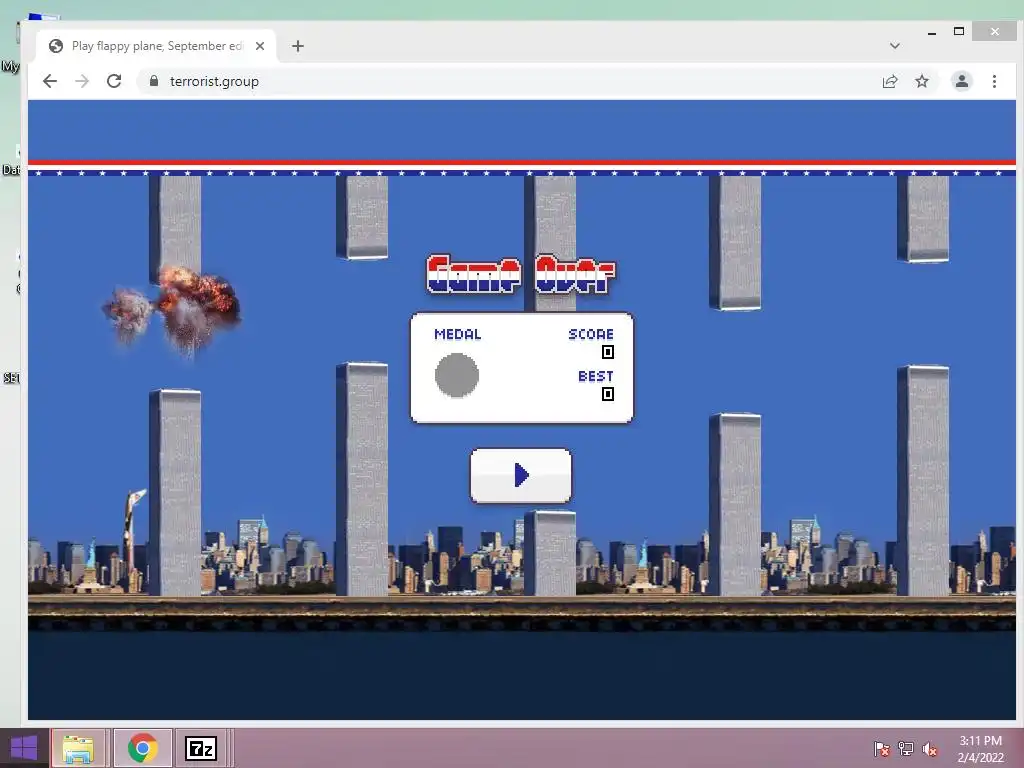The image size is (1024, 768).
Task: Click the gray medal circle
Action: pyautogui.click(x=456, y=375)
